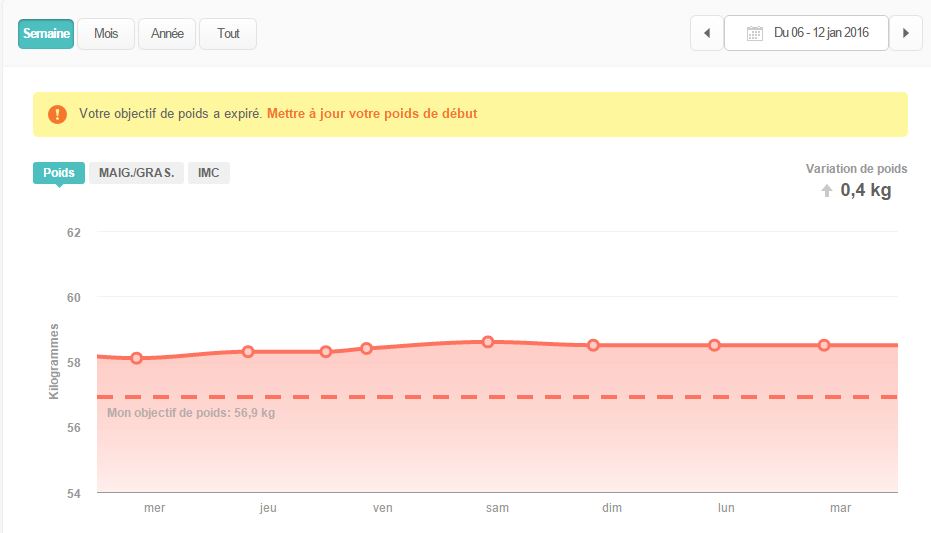Click the calendar icon in date picker
Screen dimensions: 931x533
[756, 33]
